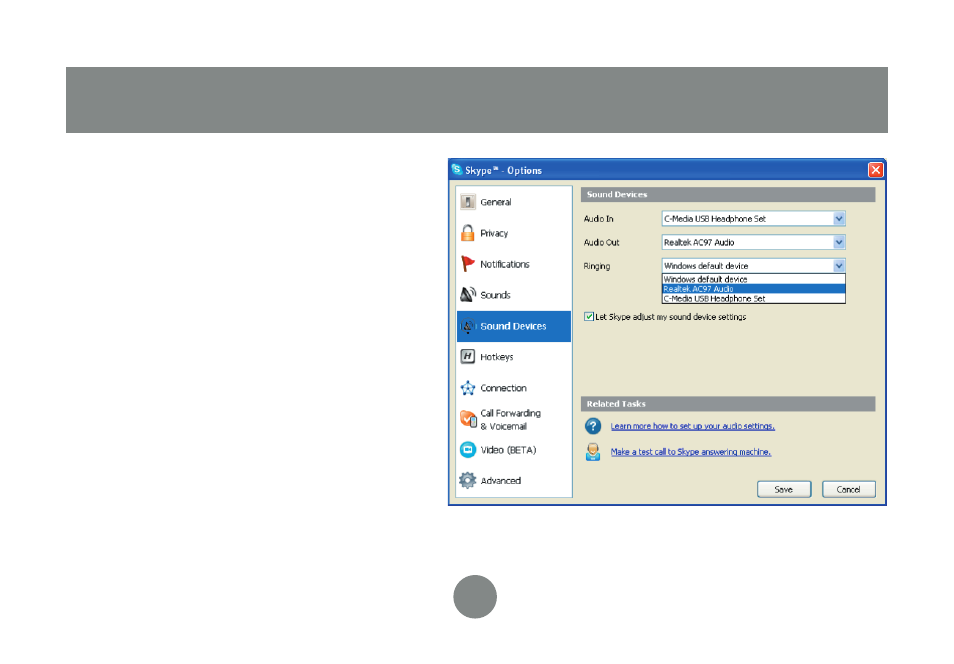Choose Windows default device in Ringing list
This screenshot has width=954, height=664.
tap(753, 279)
